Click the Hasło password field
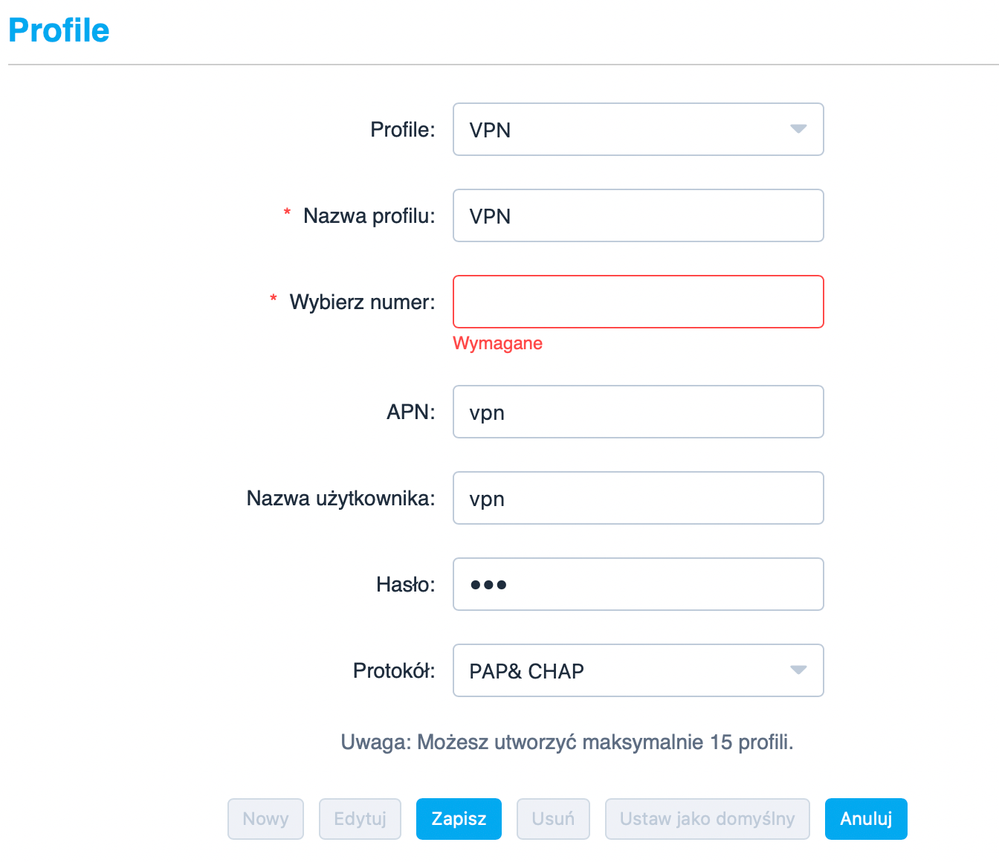999x862 pixels. pyautogui.click(x=637, y=584)
